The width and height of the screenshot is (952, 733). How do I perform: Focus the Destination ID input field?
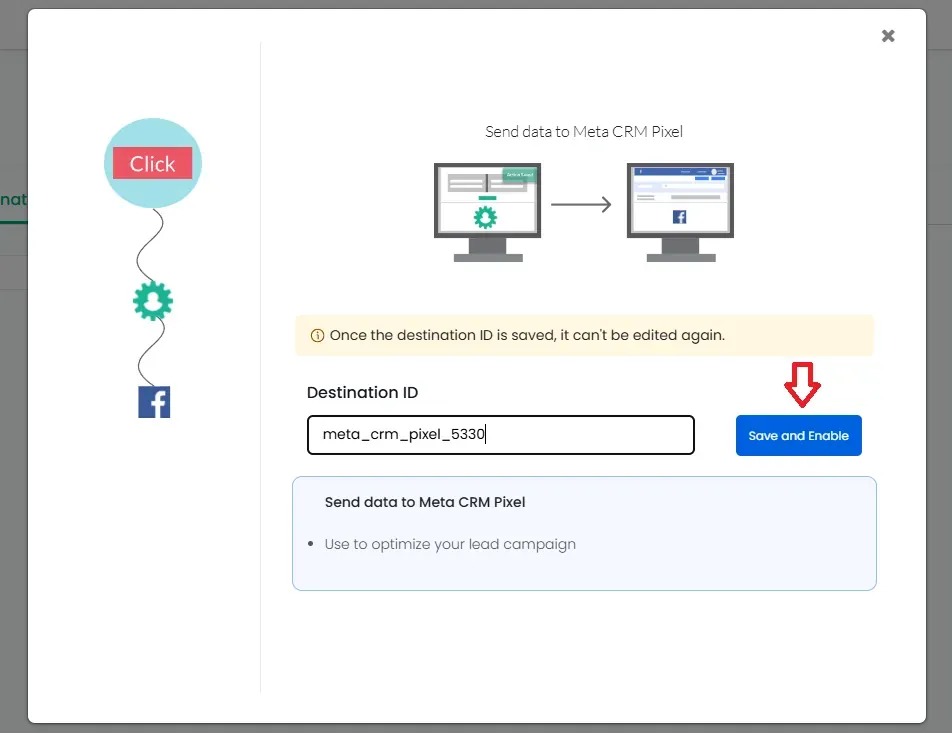(500, 435)
